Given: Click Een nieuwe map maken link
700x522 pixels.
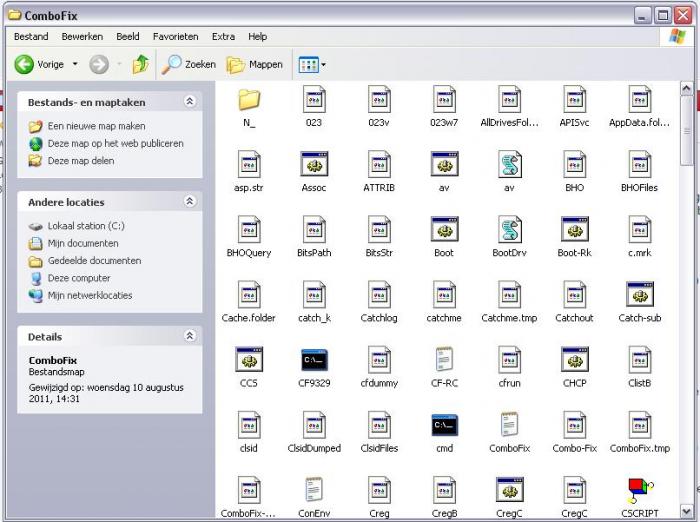Looking at the screenshot, I should (96, 126).
